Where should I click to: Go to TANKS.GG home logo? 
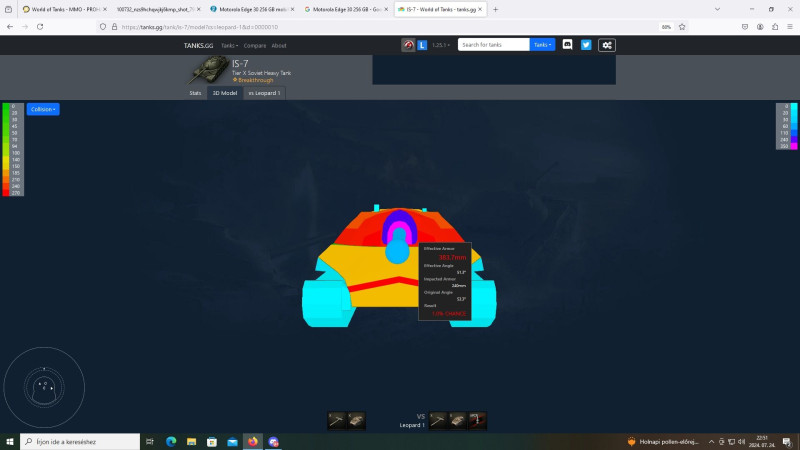198,45
